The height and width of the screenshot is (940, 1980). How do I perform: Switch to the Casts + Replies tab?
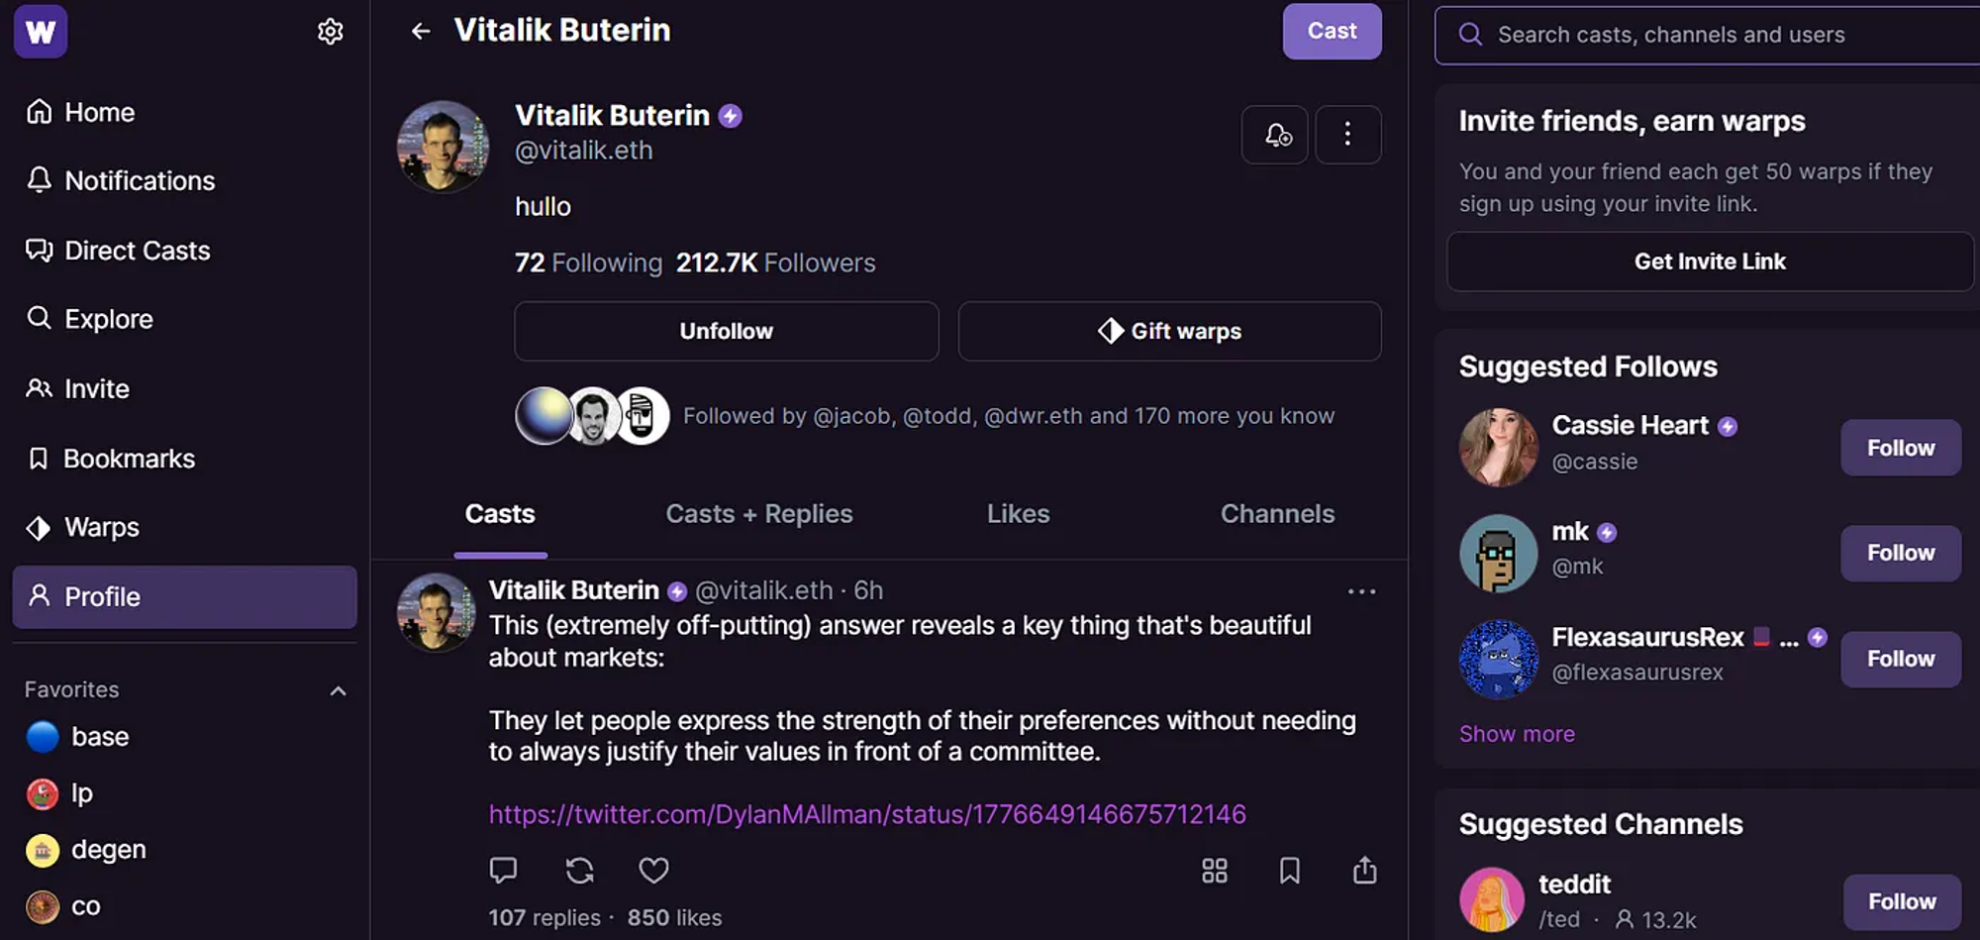[x=759, y=514]
